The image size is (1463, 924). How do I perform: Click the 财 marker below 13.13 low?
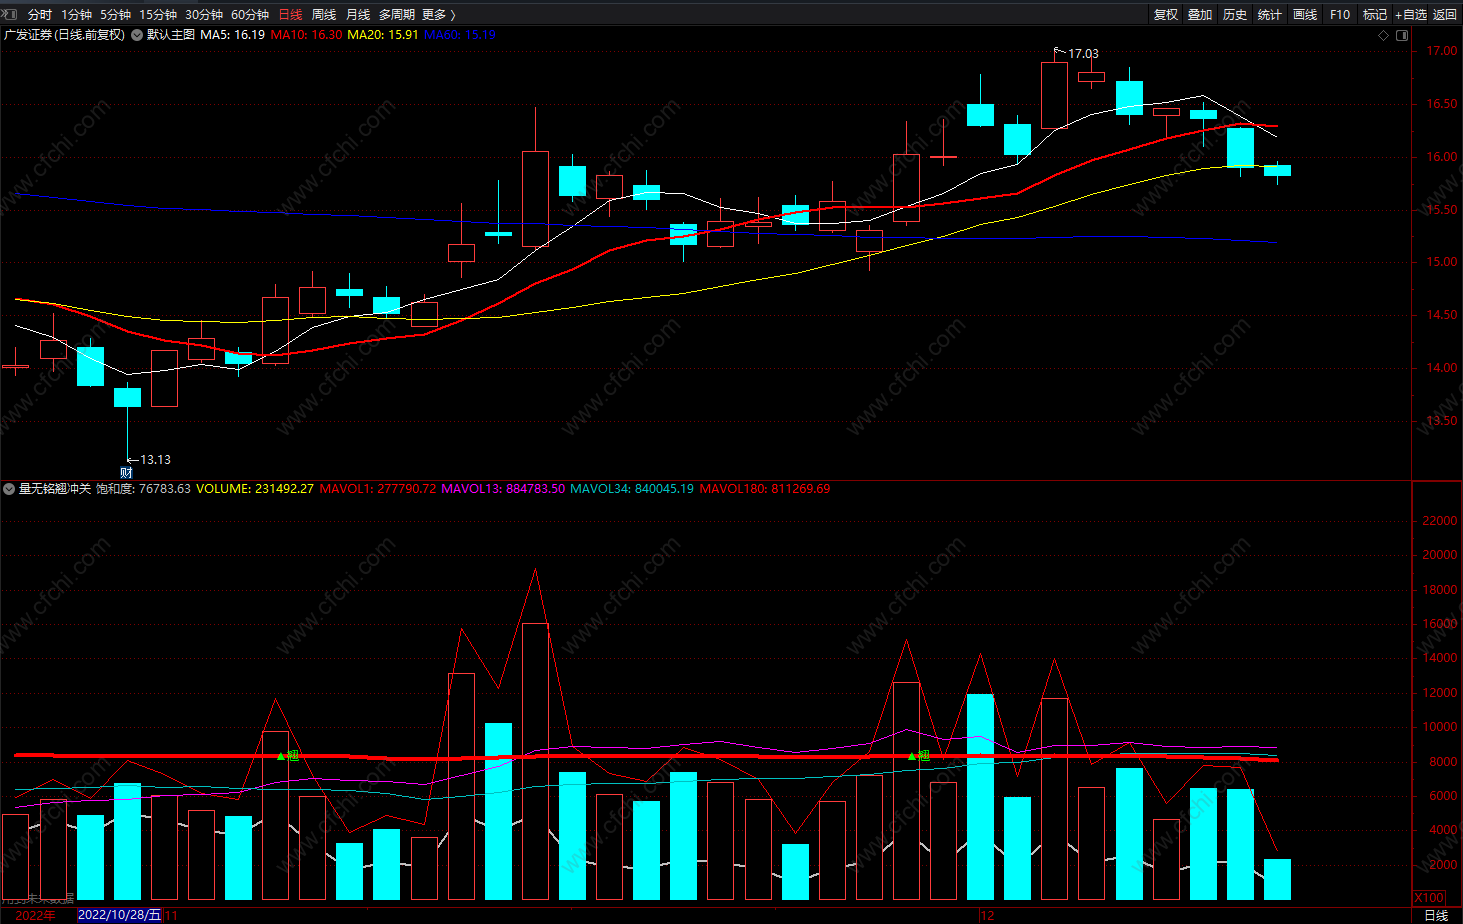pyautogui.click(x=127, y=473)
